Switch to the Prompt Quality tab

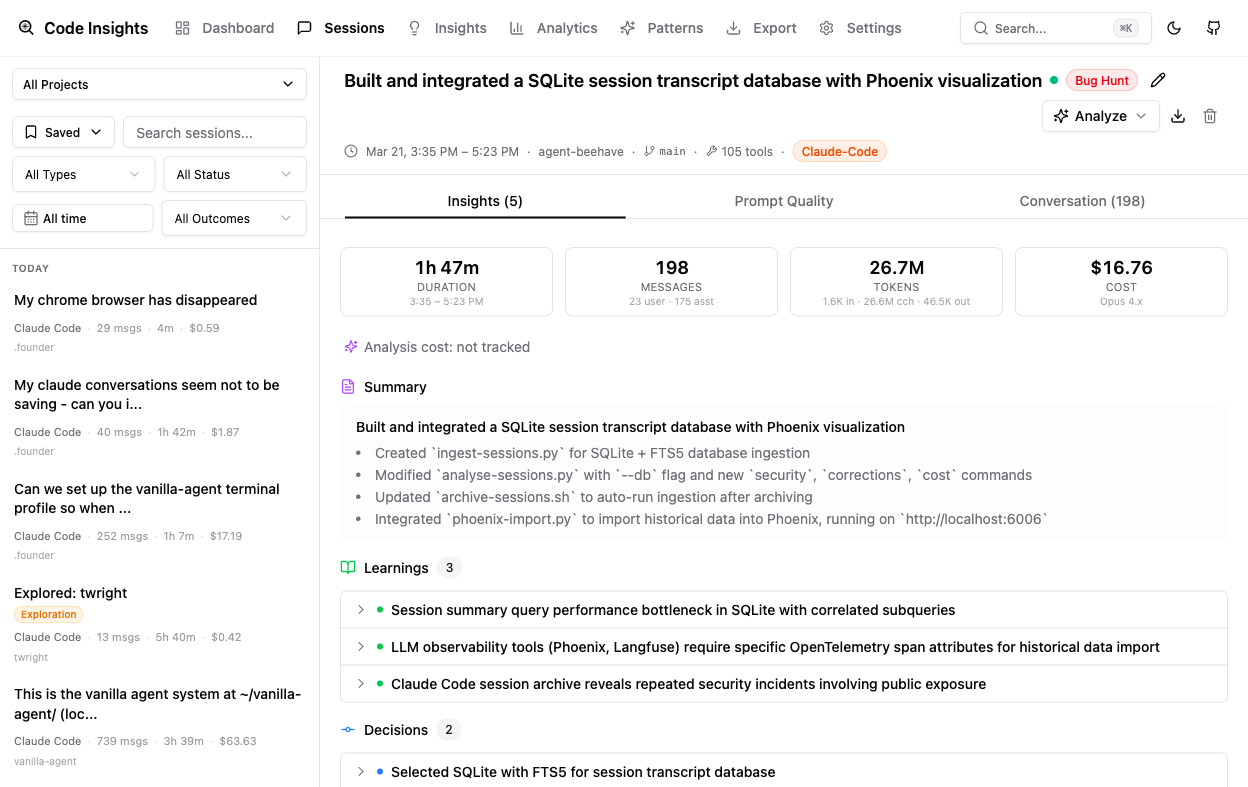pos(784,201)
